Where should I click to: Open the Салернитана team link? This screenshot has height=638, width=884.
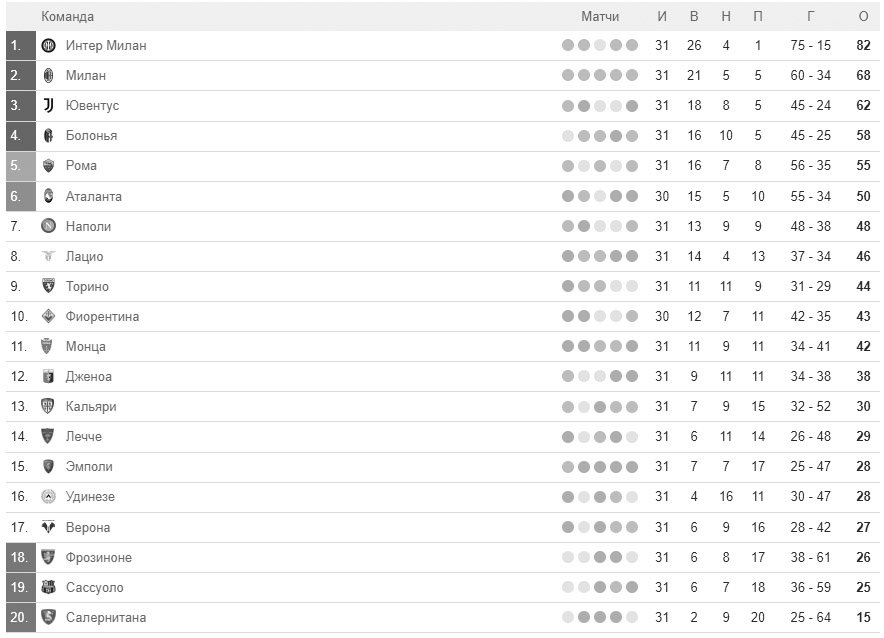click(106, 617)
